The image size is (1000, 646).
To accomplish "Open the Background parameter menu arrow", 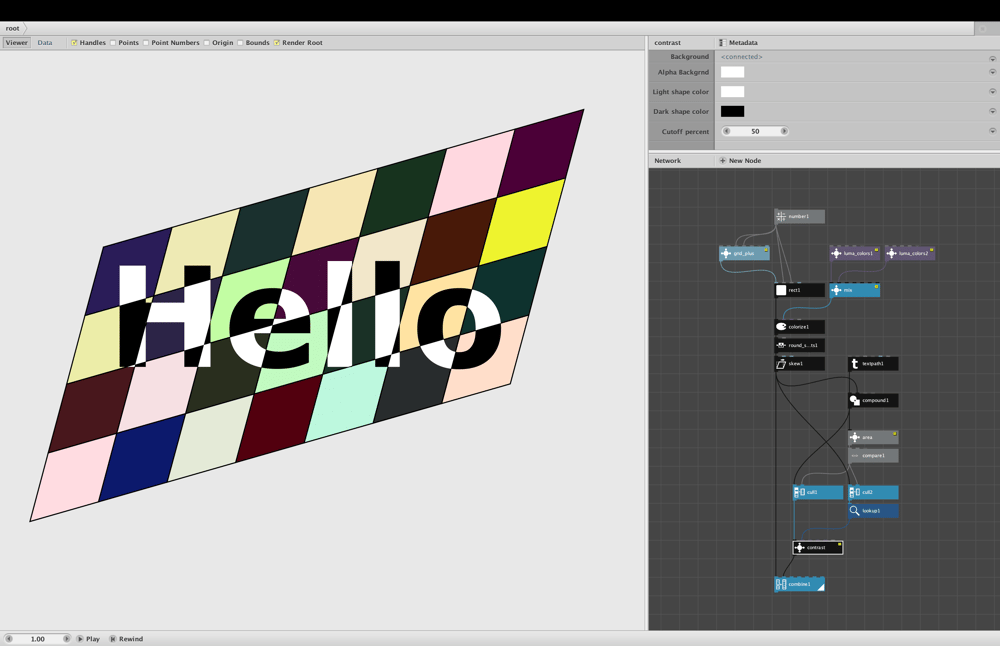I will [x=992, y=58].
